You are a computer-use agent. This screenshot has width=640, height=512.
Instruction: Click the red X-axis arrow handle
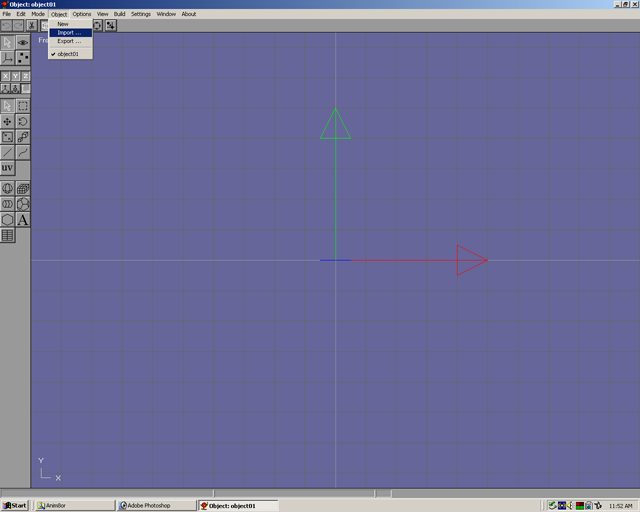[x=472, y=260]
